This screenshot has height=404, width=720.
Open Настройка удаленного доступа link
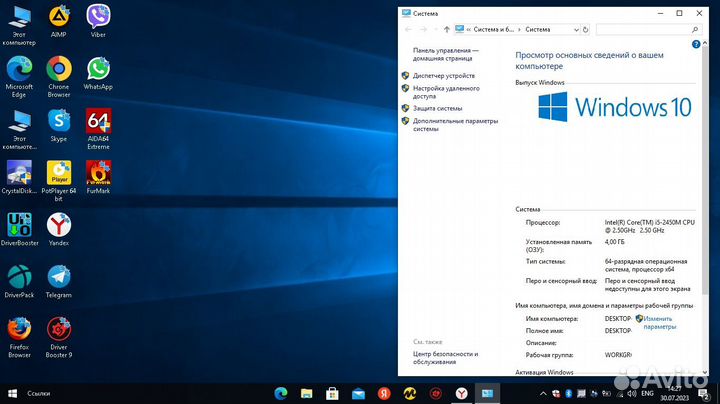pyautogui.click(x=446, y=92)
